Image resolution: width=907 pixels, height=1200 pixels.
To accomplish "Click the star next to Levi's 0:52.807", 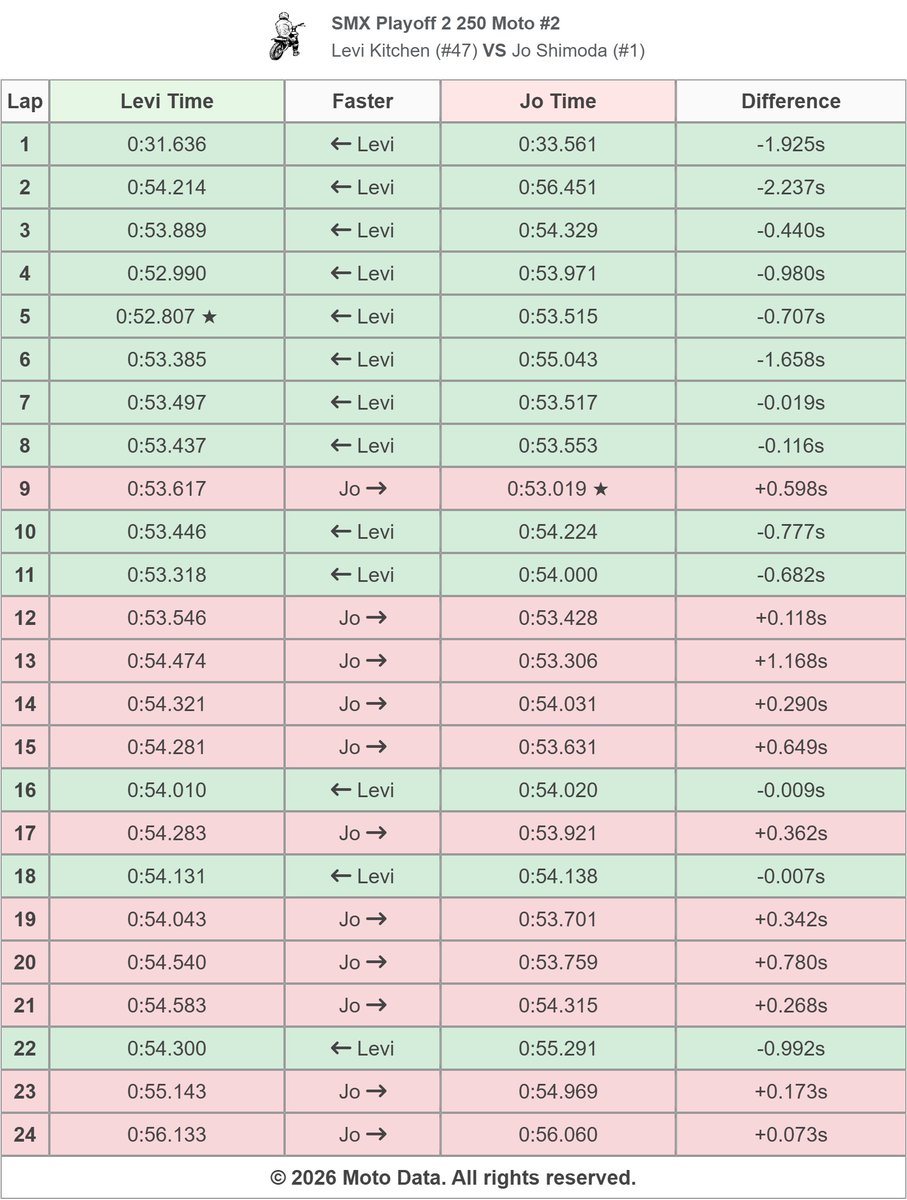I will [209, 317].
